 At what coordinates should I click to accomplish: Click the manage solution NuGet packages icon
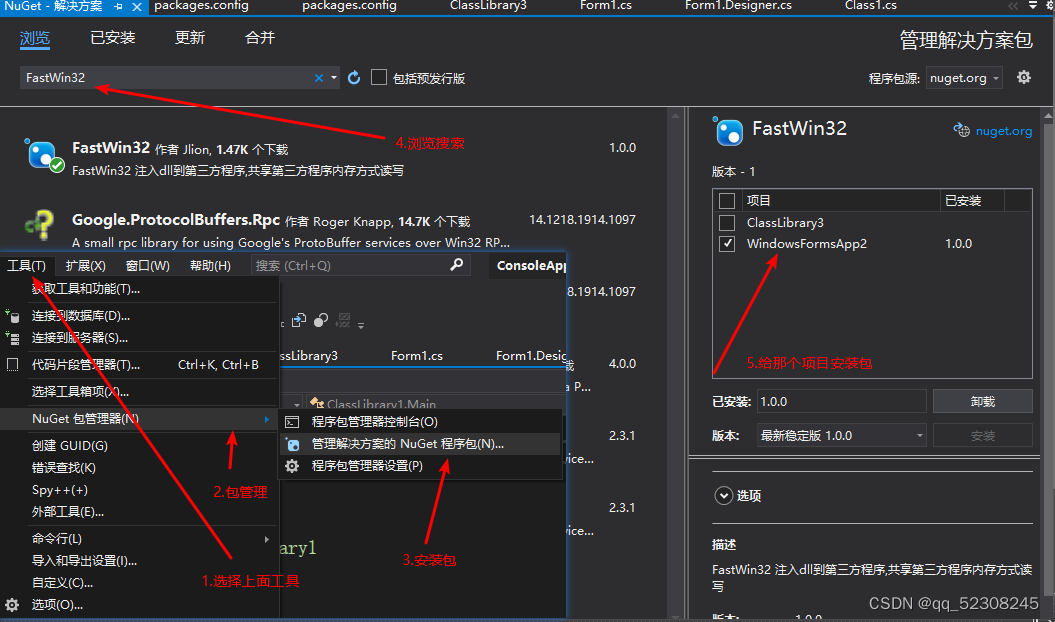pos(292,444)
